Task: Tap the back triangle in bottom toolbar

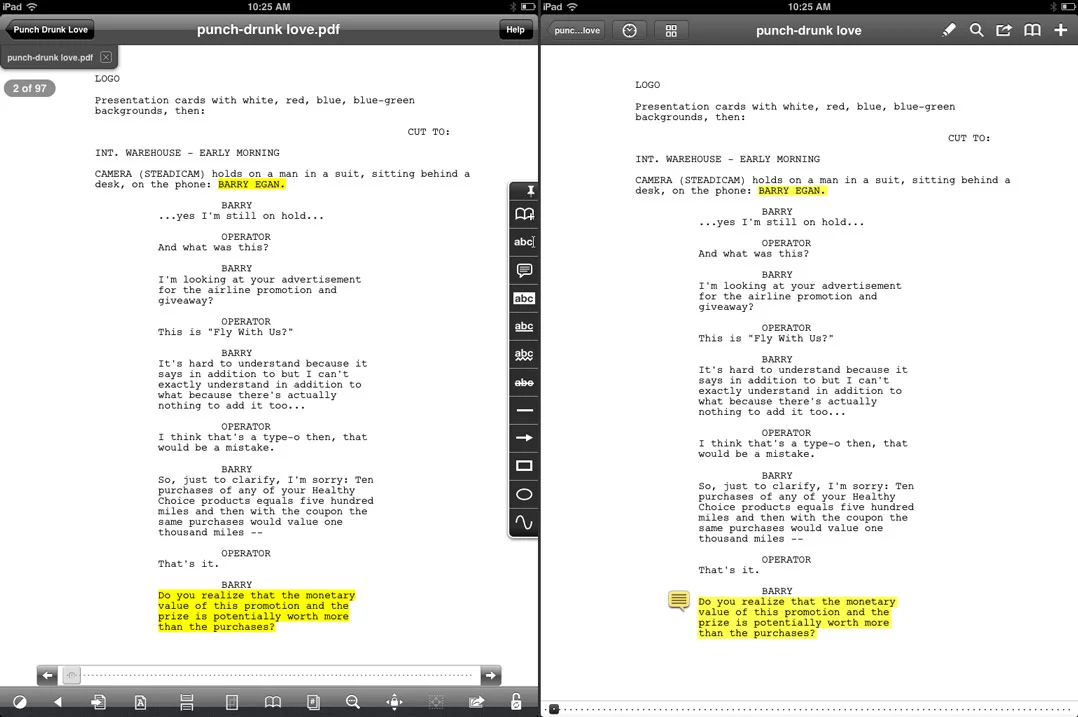Action: click(58, 702)
